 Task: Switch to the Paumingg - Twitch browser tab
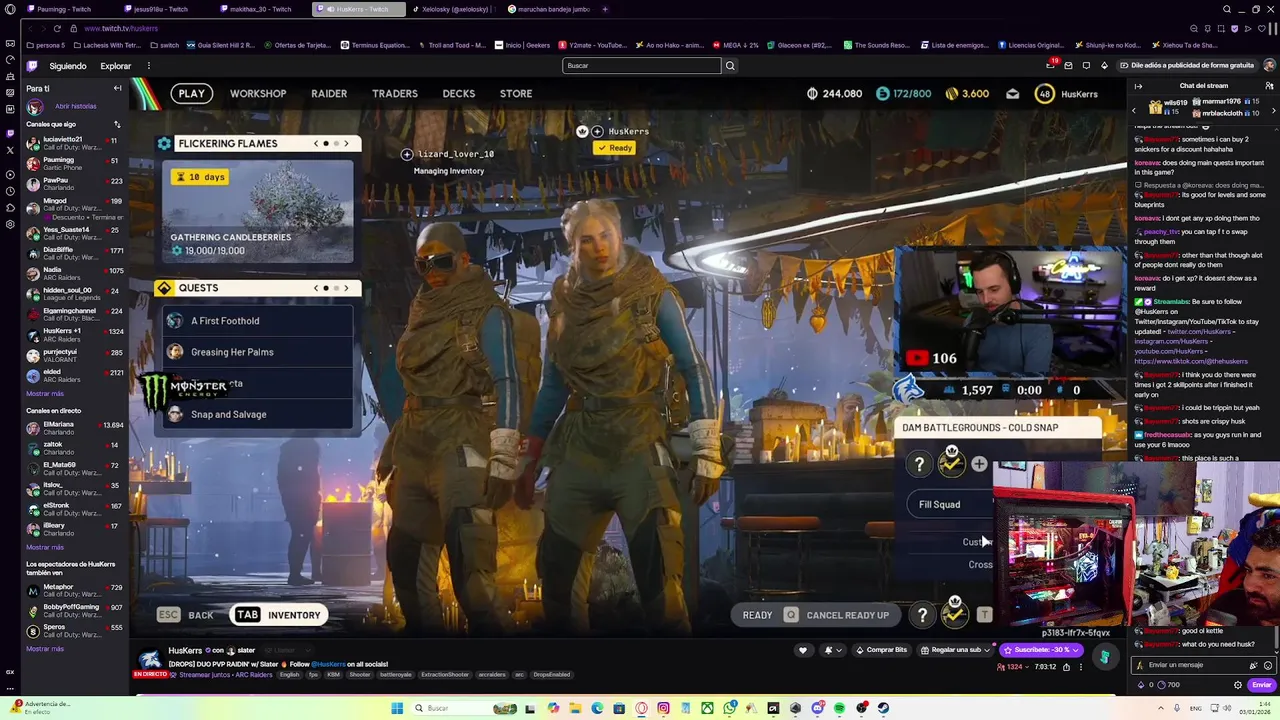pos(65,9)
